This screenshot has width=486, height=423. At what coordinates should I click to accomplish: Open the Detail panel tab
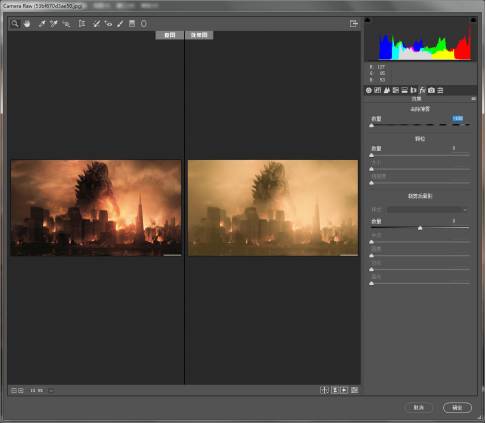coord(387,90)
